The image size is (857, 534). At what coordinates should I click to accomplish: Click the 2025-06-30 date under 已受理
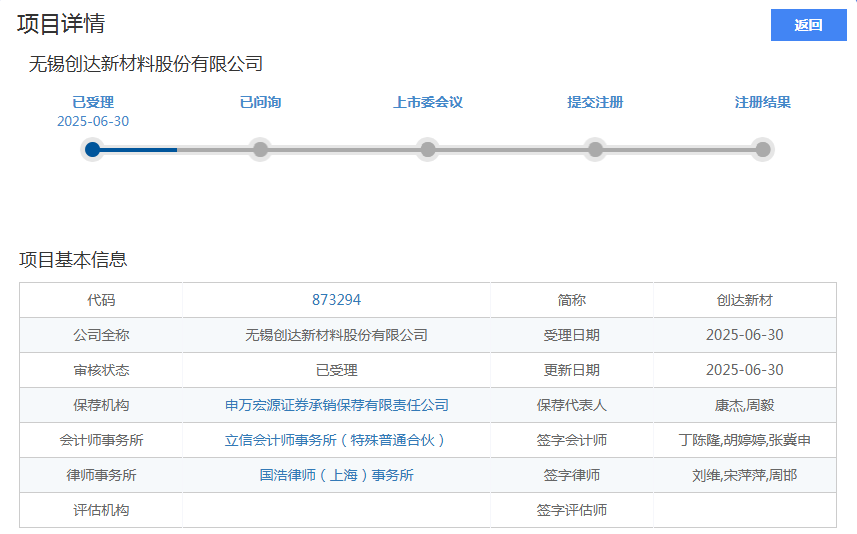pos(93,121)
